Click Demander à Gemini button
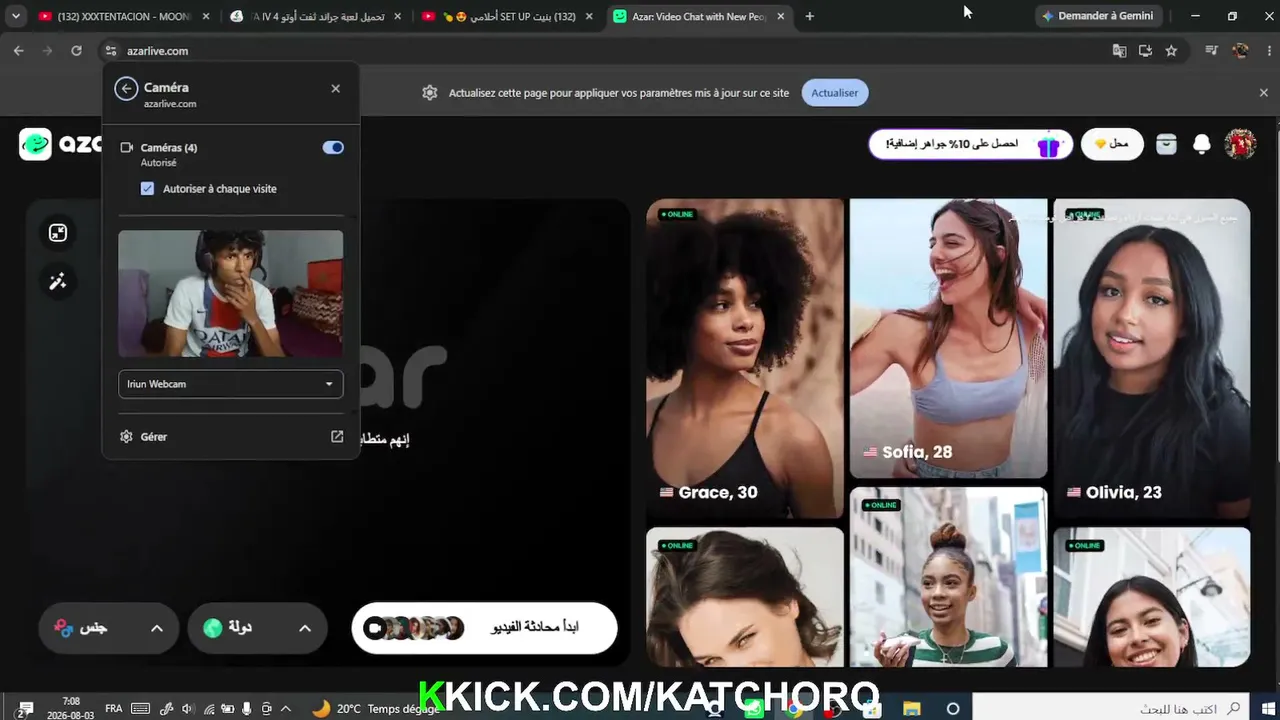This screenshot has height=720, width=1280. 1098,16
